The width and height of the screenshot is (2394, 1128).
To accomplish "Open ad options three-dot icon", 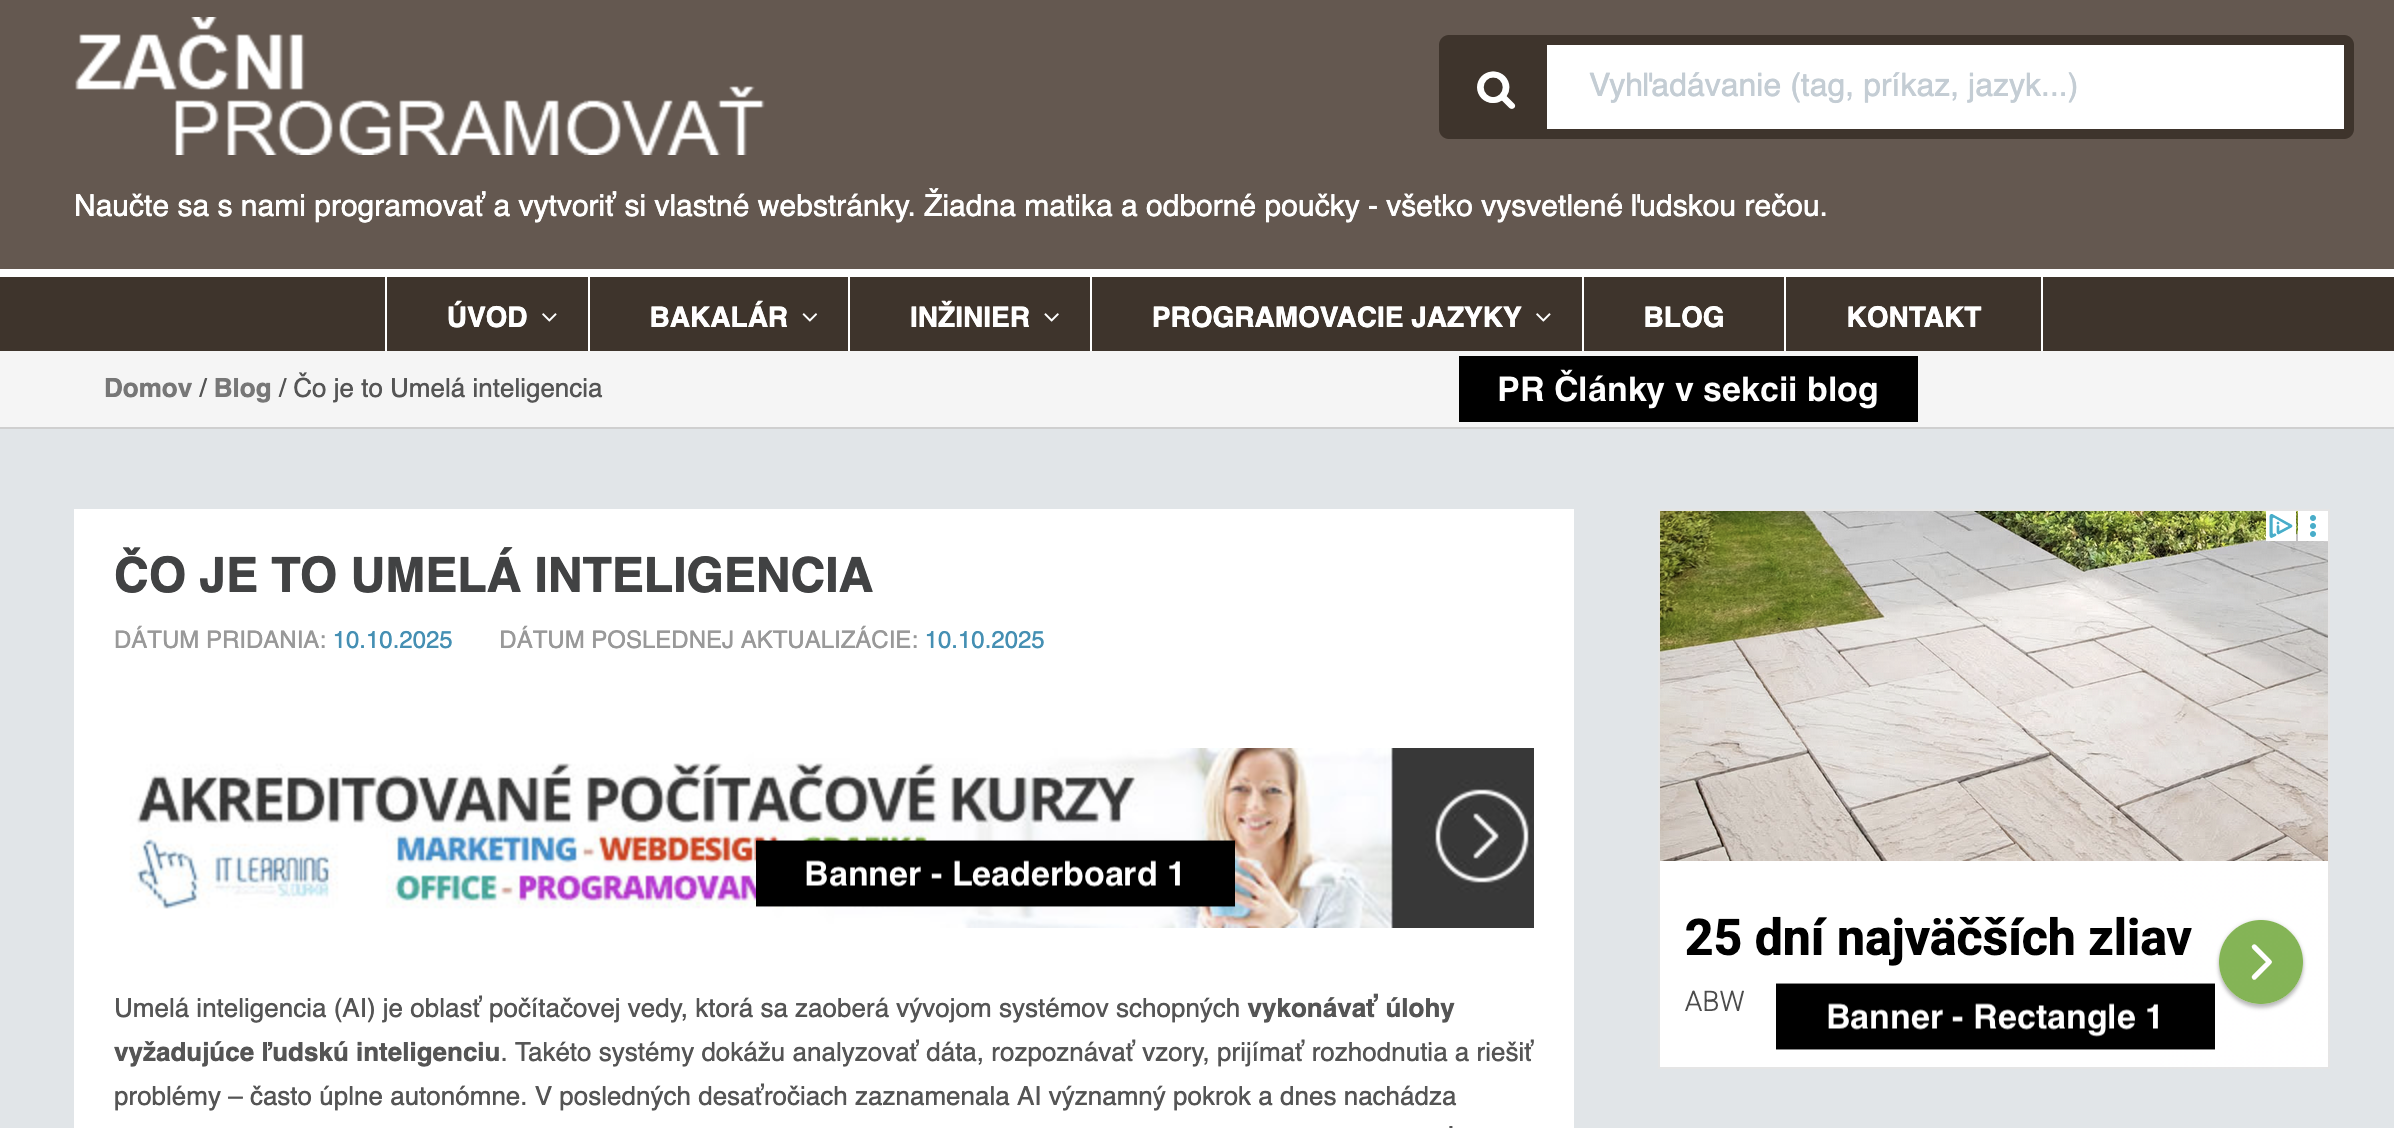I will point(2313,526).
